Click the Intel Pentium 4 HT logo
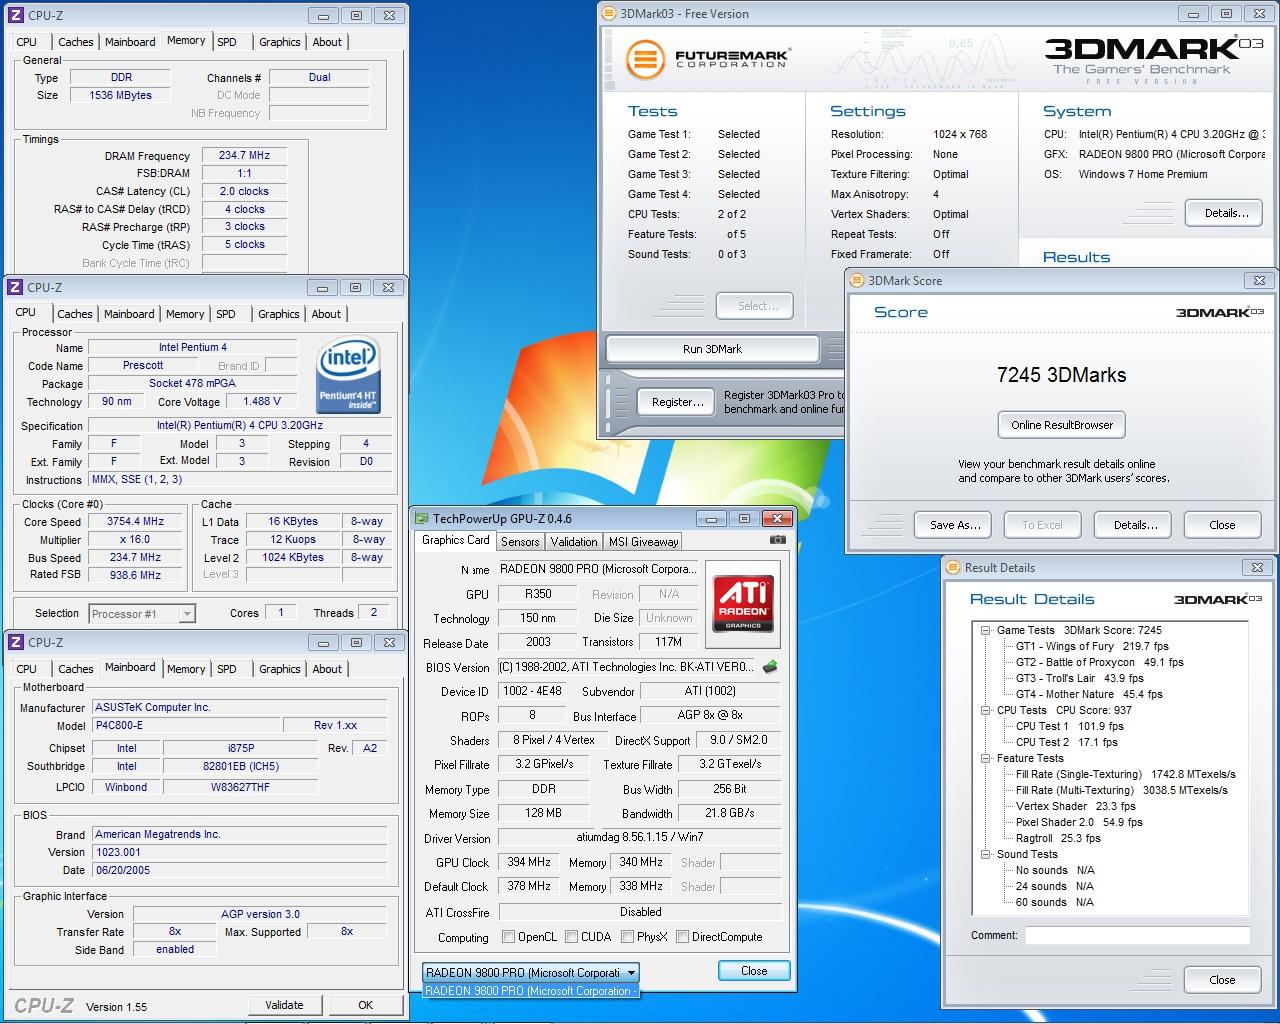This screenshot has height=1024, width=1280. click(348, 375)
